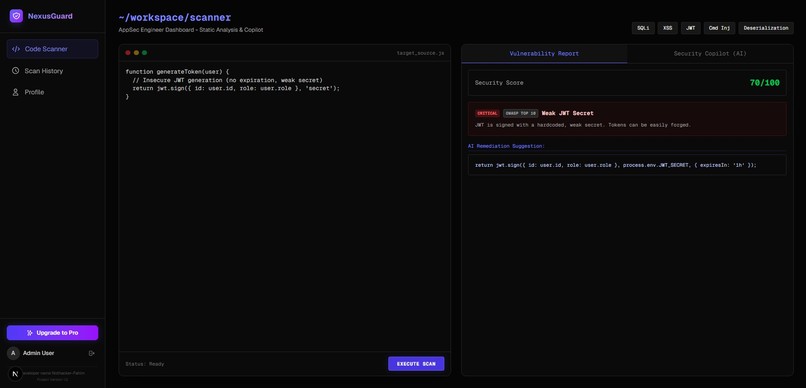Image resolution: width=806 pixels, height=388 pixels.
Task: Click the logout icon next to Admin User
Action: coord(92,353)
